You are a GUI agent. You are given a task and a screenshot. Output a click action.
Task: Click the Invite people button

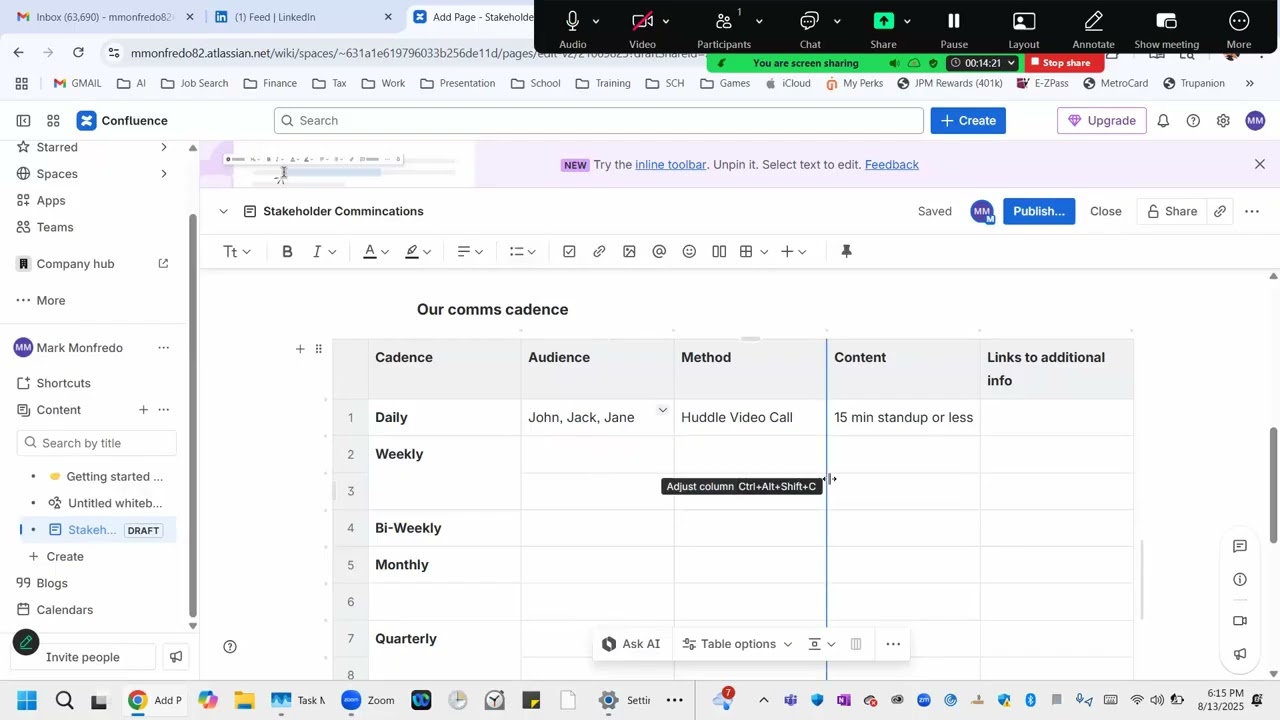click(82, 657)
